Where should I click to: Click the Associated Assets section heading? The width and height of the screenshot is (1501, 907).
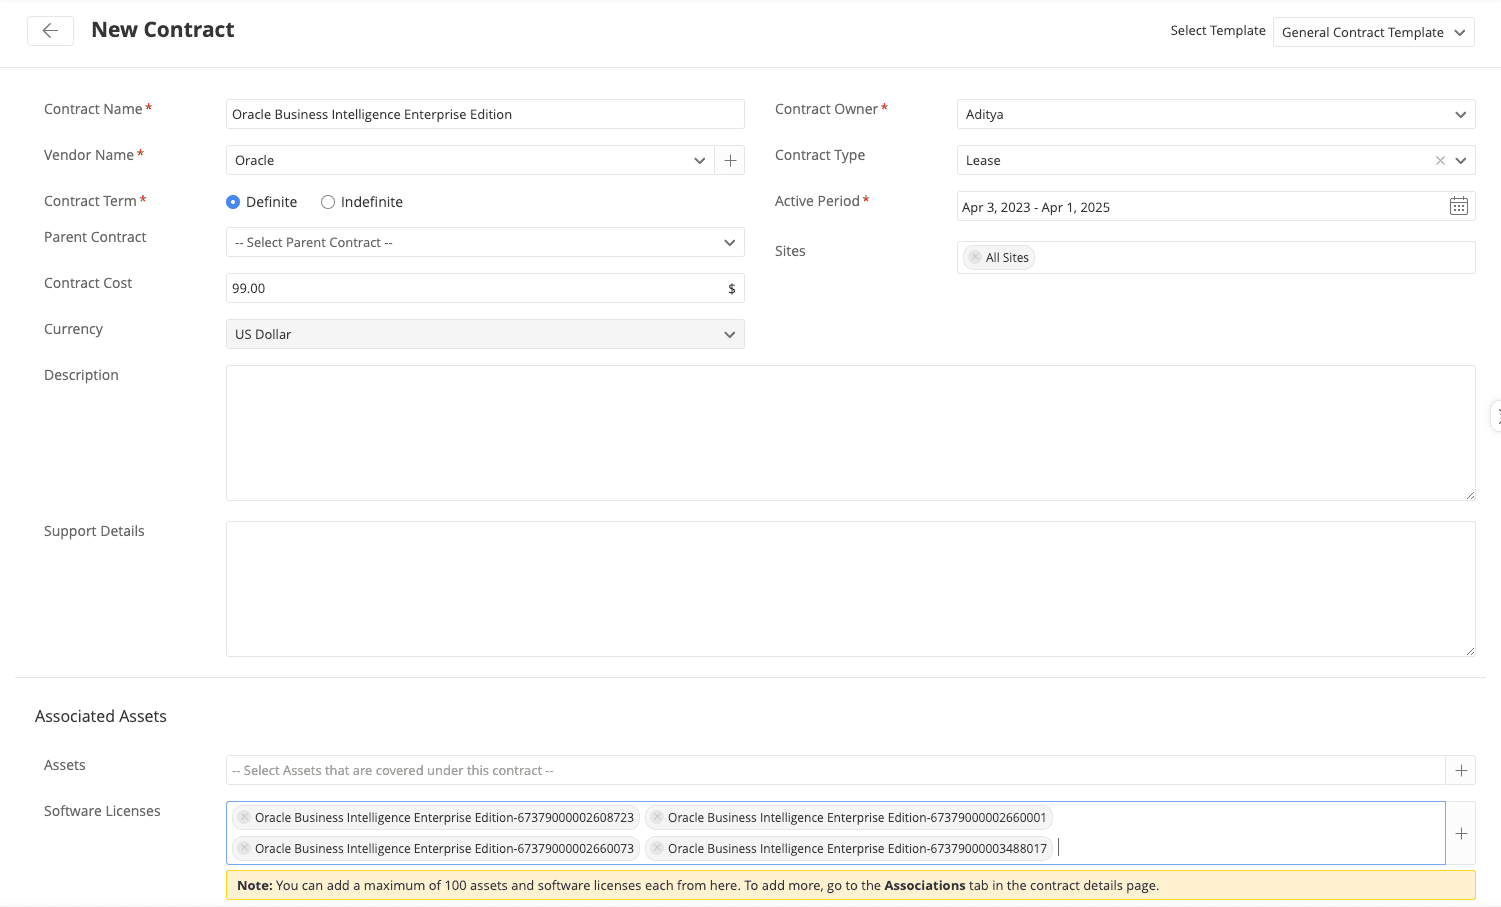[x=100, y=716]
